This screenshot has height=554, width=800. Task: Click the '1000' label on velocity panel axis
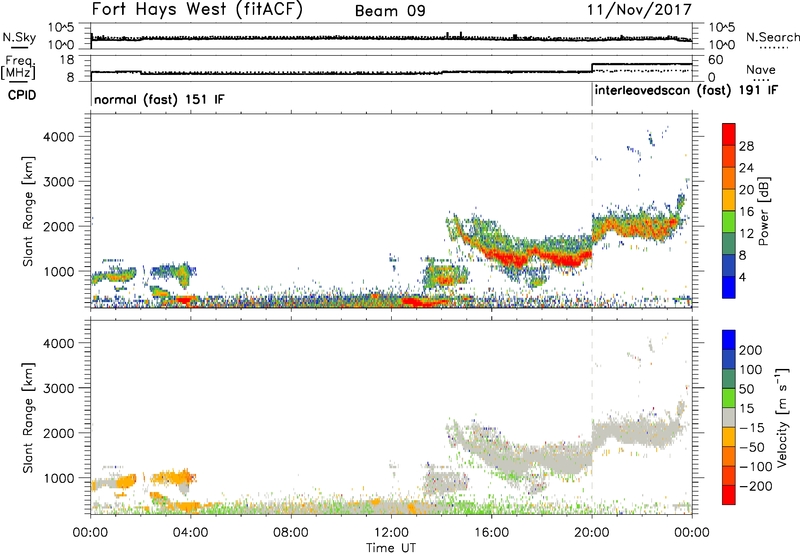pos(58,478)
